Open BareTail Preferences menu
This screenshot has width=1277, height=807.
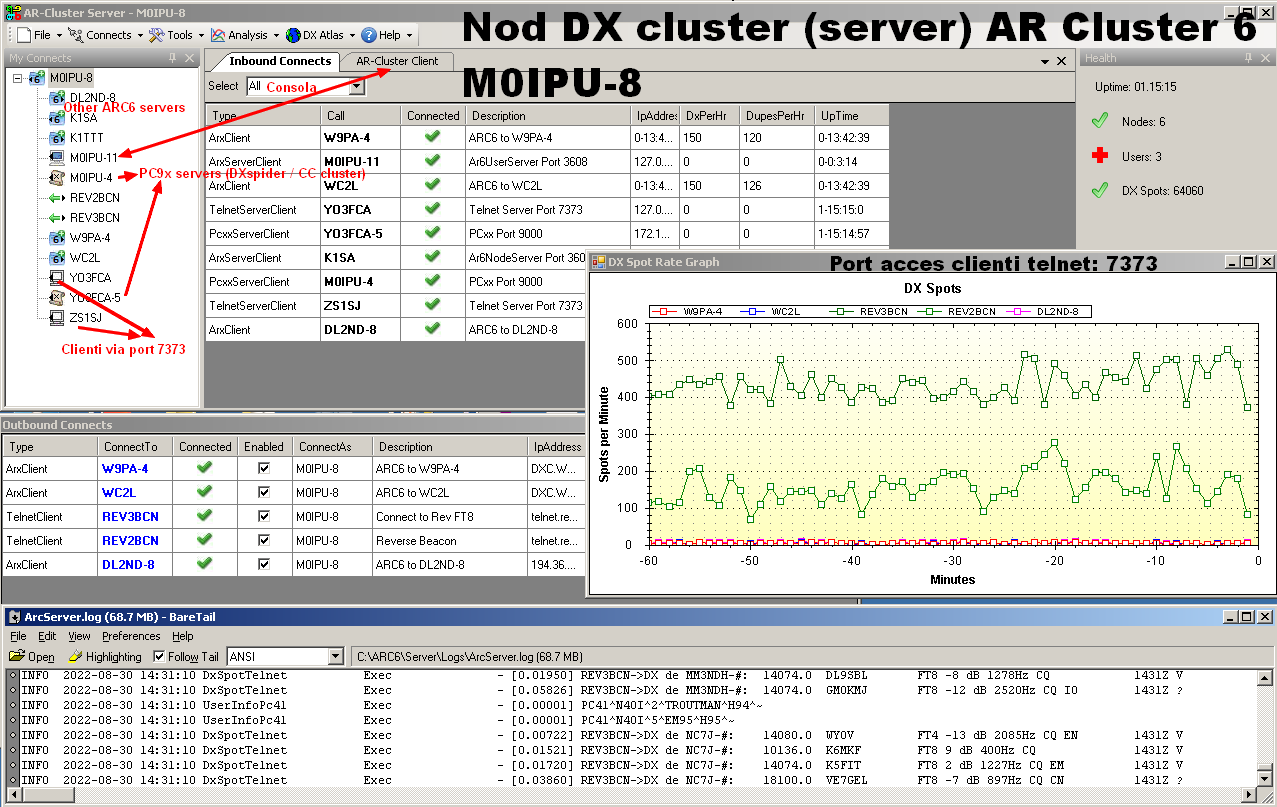[x=131, y=636]
